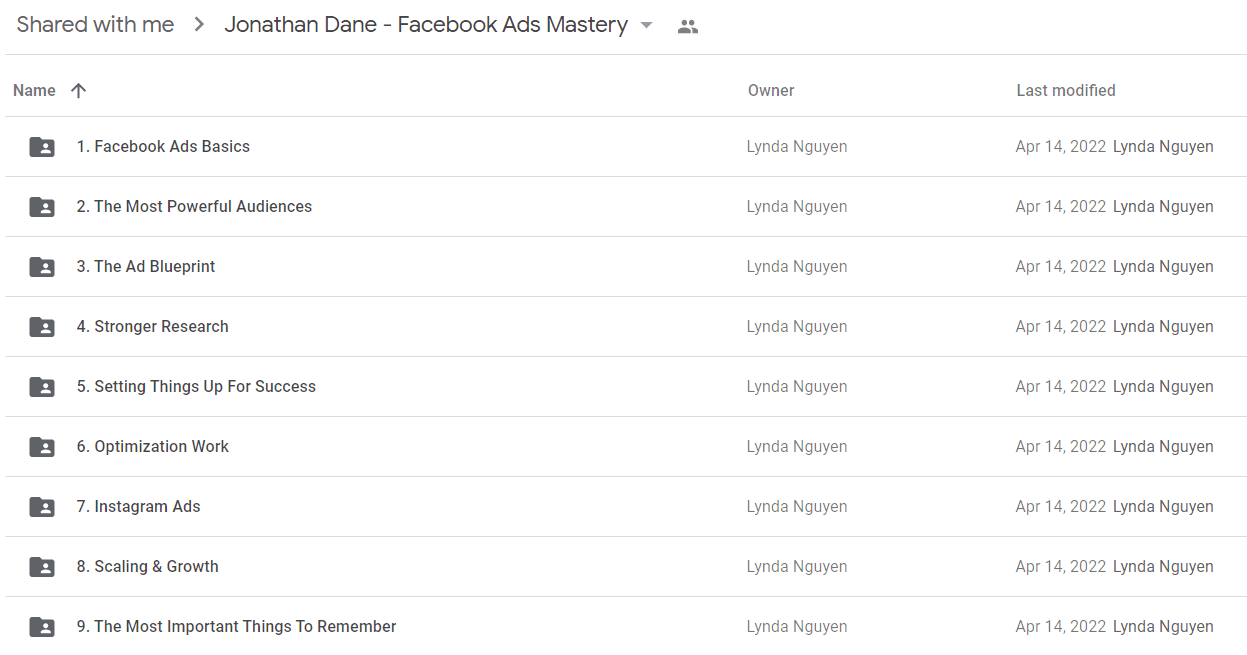Select folder name 5. Setting Things Up For Success
This screenshot has width=1247, height=655.
(196, 386)
